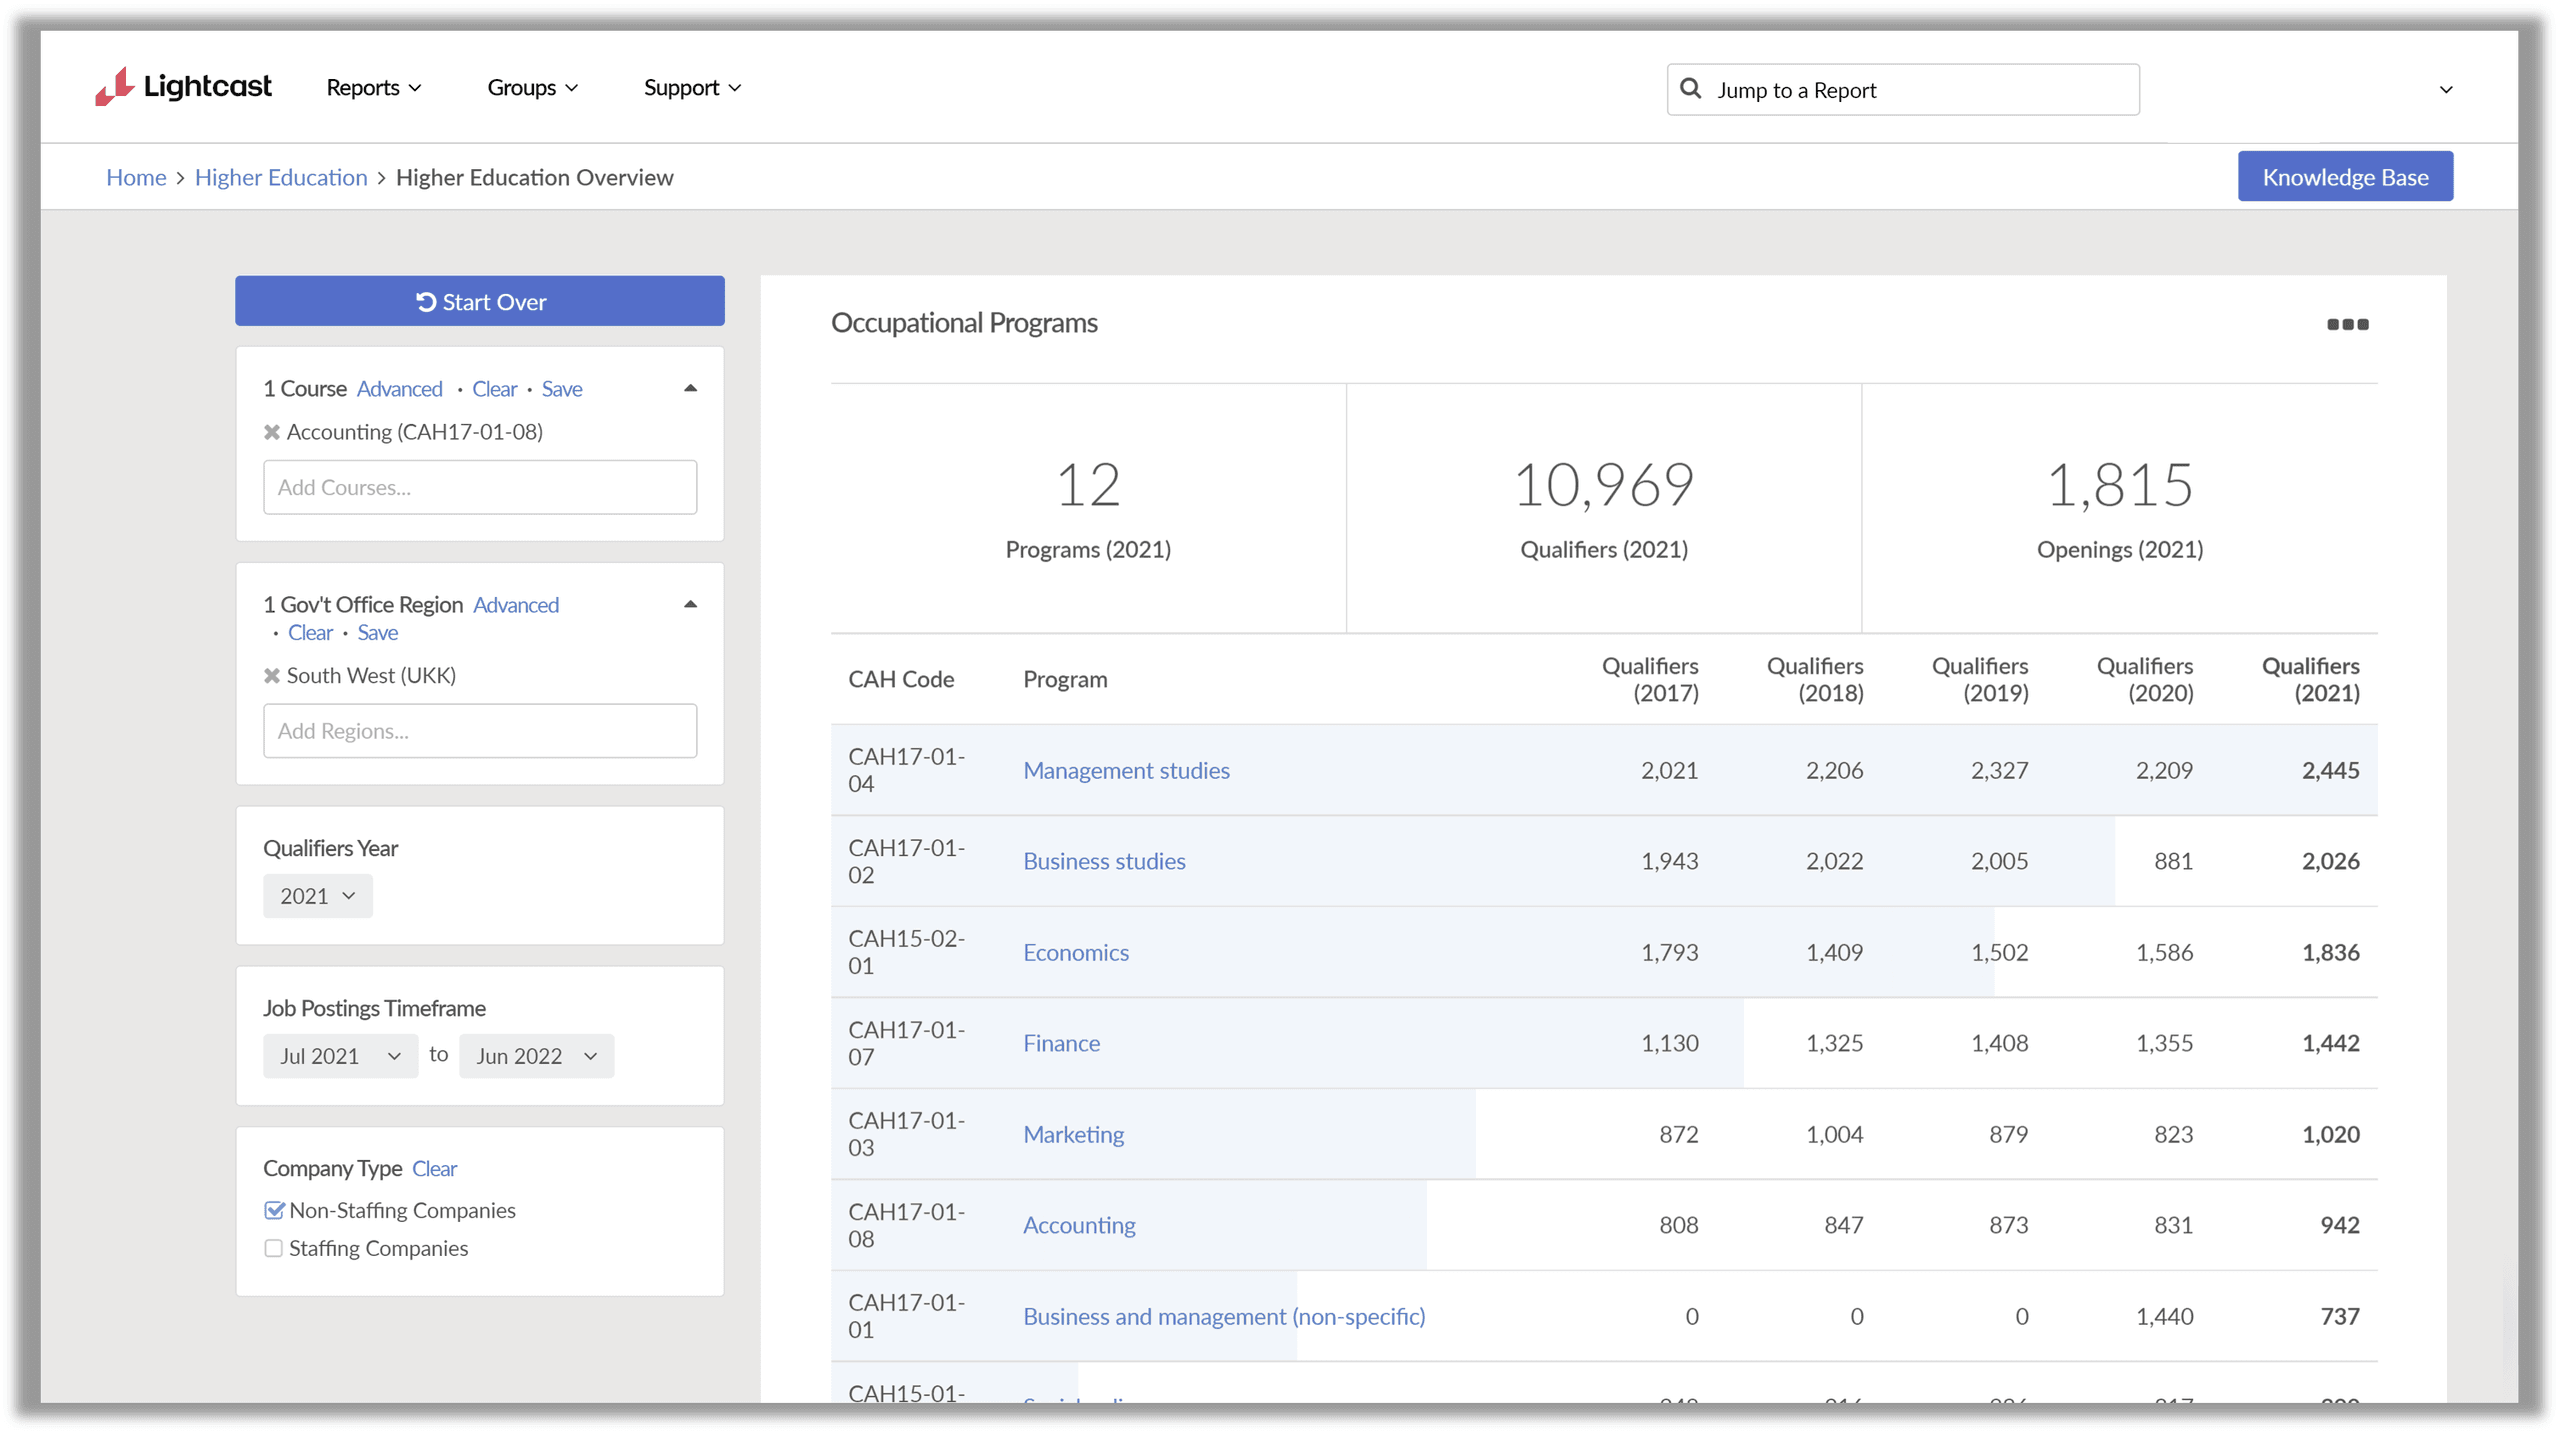The height and width of the screenshot is (1437, 2560).
Task: Open the Jun 2022 end month dropdown
Action: point(536,1056)
